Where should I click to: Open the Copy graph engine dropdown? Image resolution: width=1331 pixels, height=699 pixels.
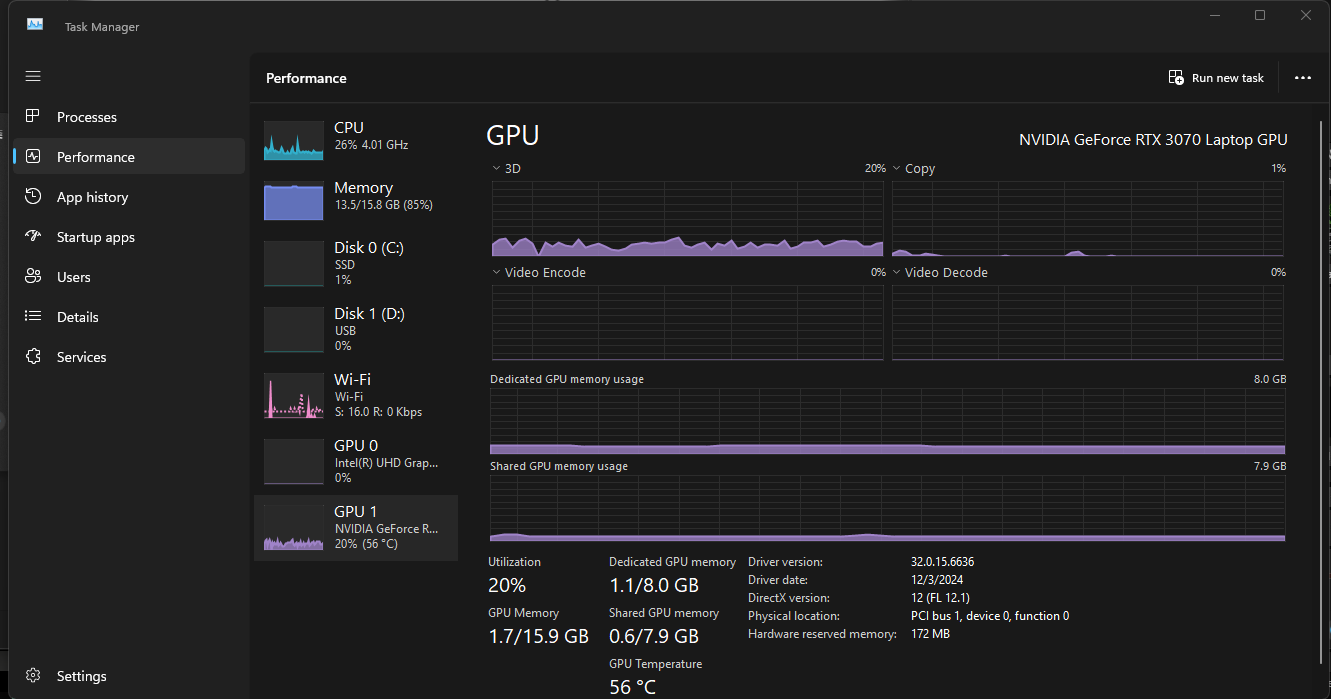(x=897, y=169)
